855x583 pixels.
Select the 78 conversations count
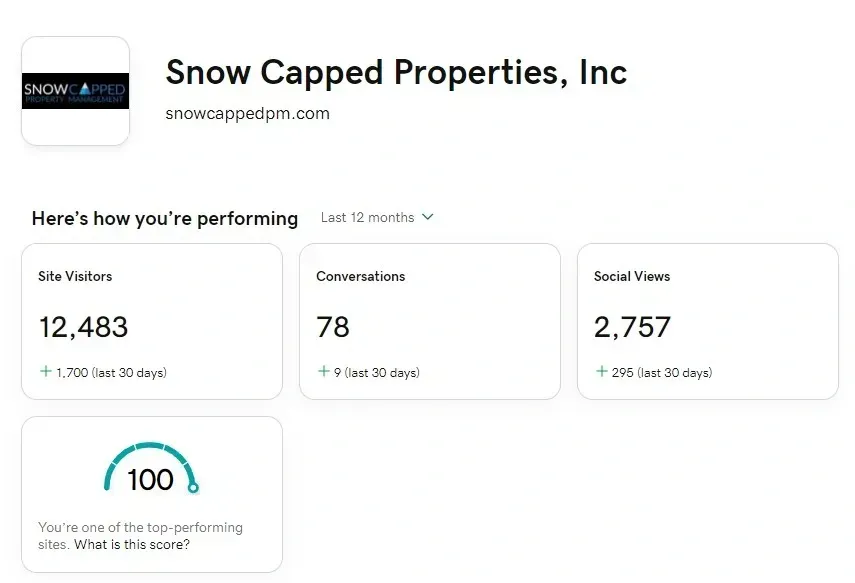click(333, 327)
